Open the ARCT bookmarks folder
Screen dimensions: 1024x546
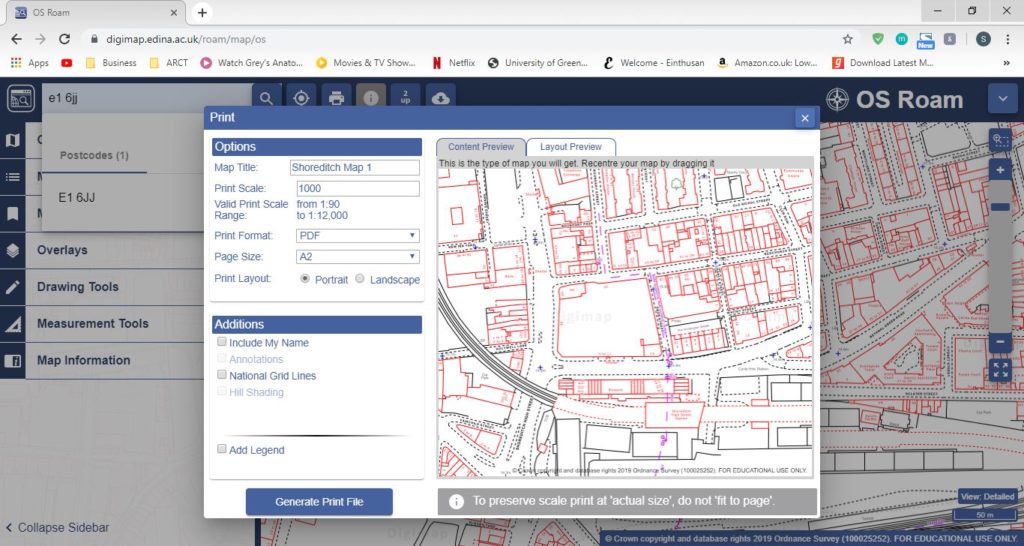tap(168, 63)
